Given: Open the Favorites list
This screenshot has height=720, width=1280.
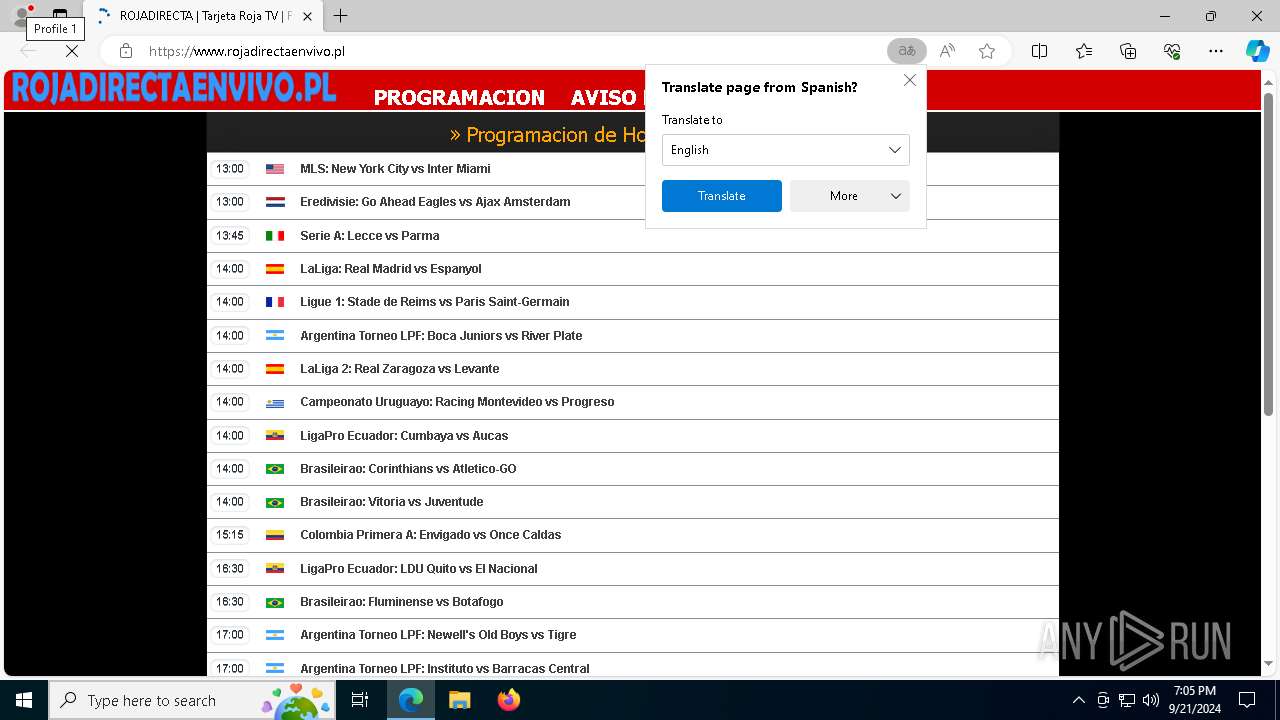Looking at the screenshot, I should pyautogui.click(x=1084, y=51).
